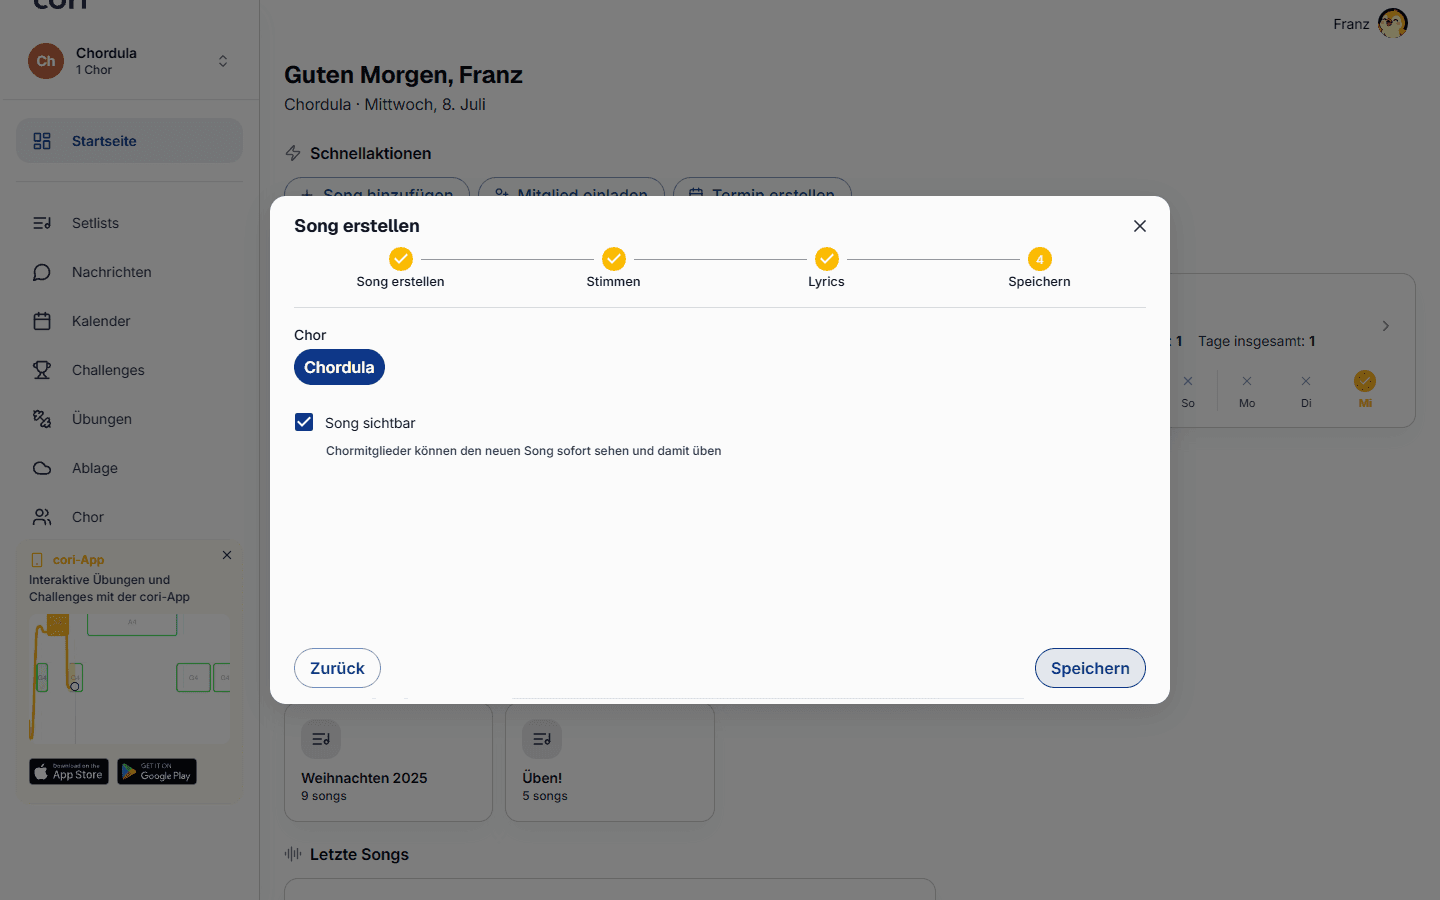Open the Chordula choir switcher dropdown
This screenshot has height=900, width=1440.
point(223,61)
